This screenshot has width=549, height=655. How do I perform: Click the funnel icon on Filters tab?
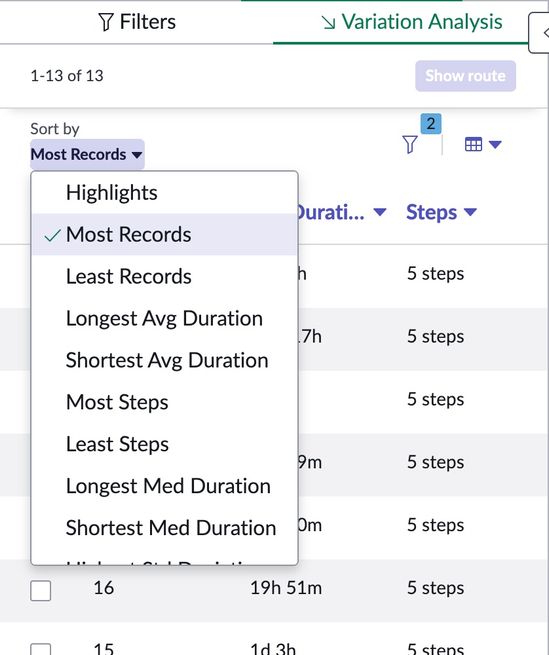click(106, 22)
